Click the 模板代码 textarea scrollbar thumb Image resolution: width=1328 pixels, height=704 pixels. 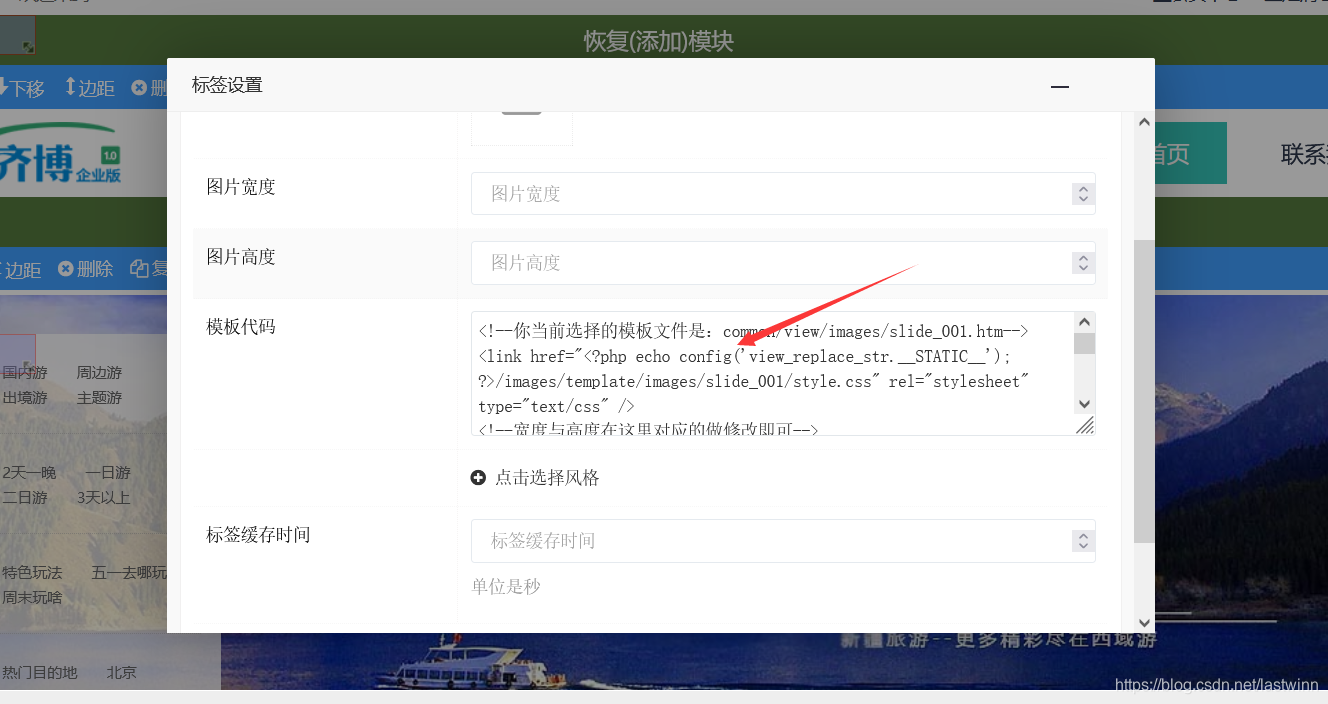coord(1084,344)
